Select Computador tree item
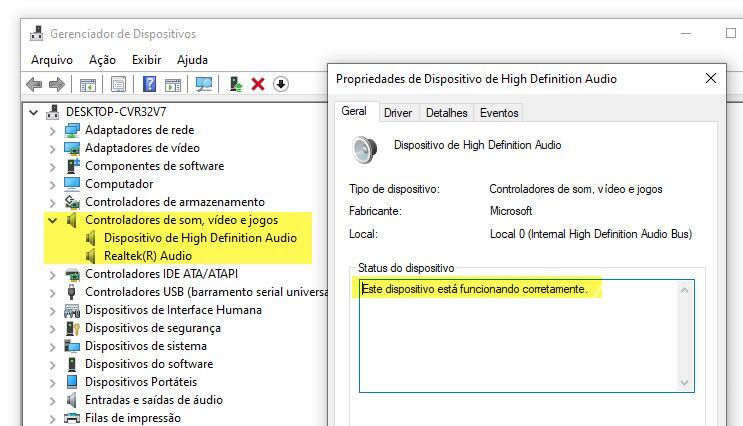Viewport: 743px width, 426px height. (x=119, y=184)
